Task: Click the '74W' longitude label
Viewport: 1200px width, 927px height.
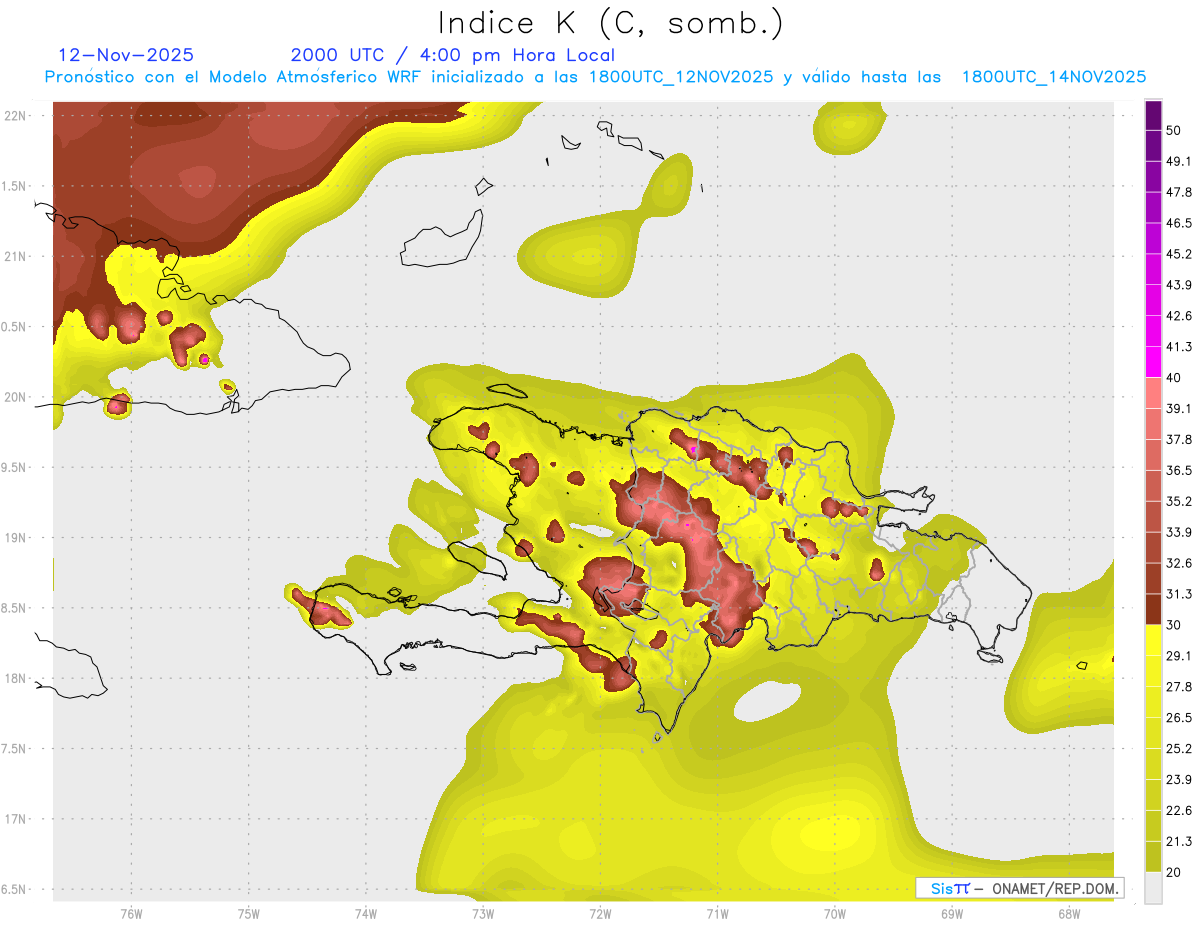Action: pyautogui.click(x=366, y=914)
